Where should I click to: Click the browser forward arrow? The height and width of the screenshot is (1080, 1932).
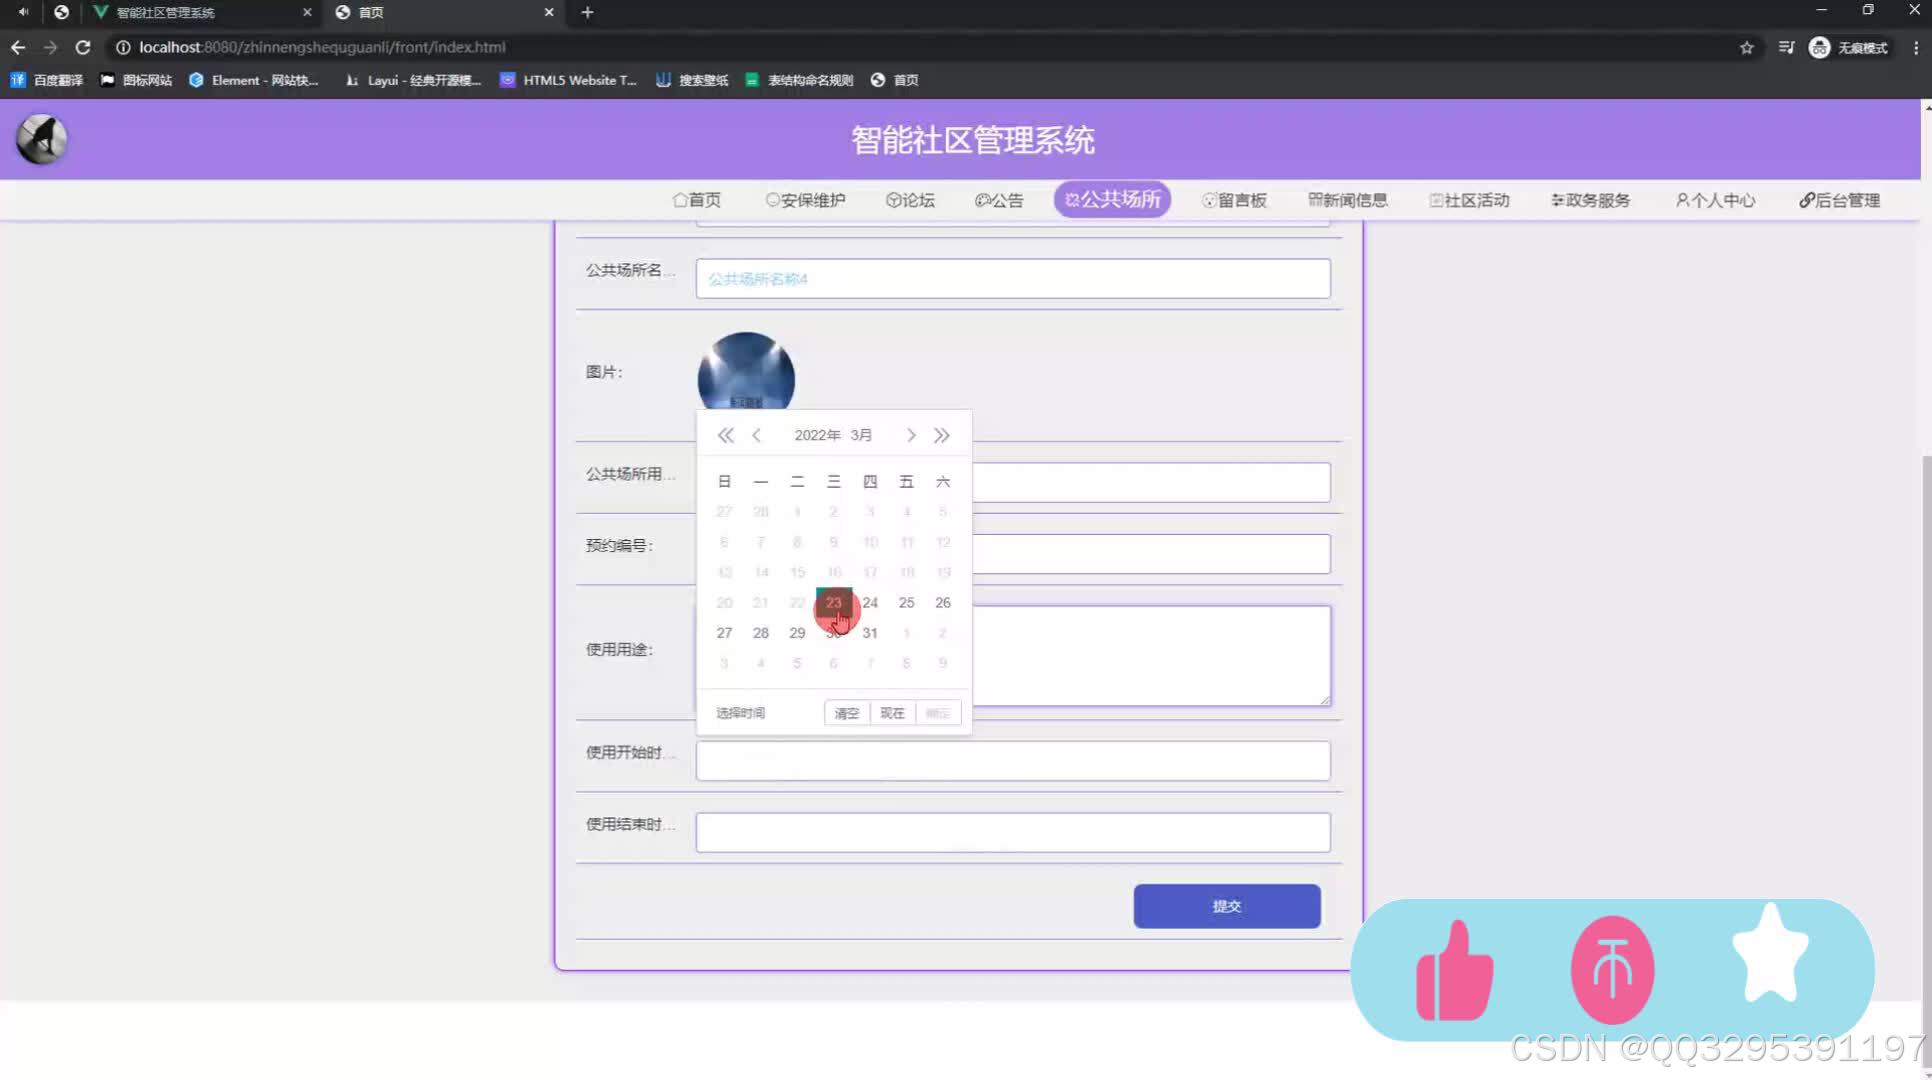pos(50,47)
